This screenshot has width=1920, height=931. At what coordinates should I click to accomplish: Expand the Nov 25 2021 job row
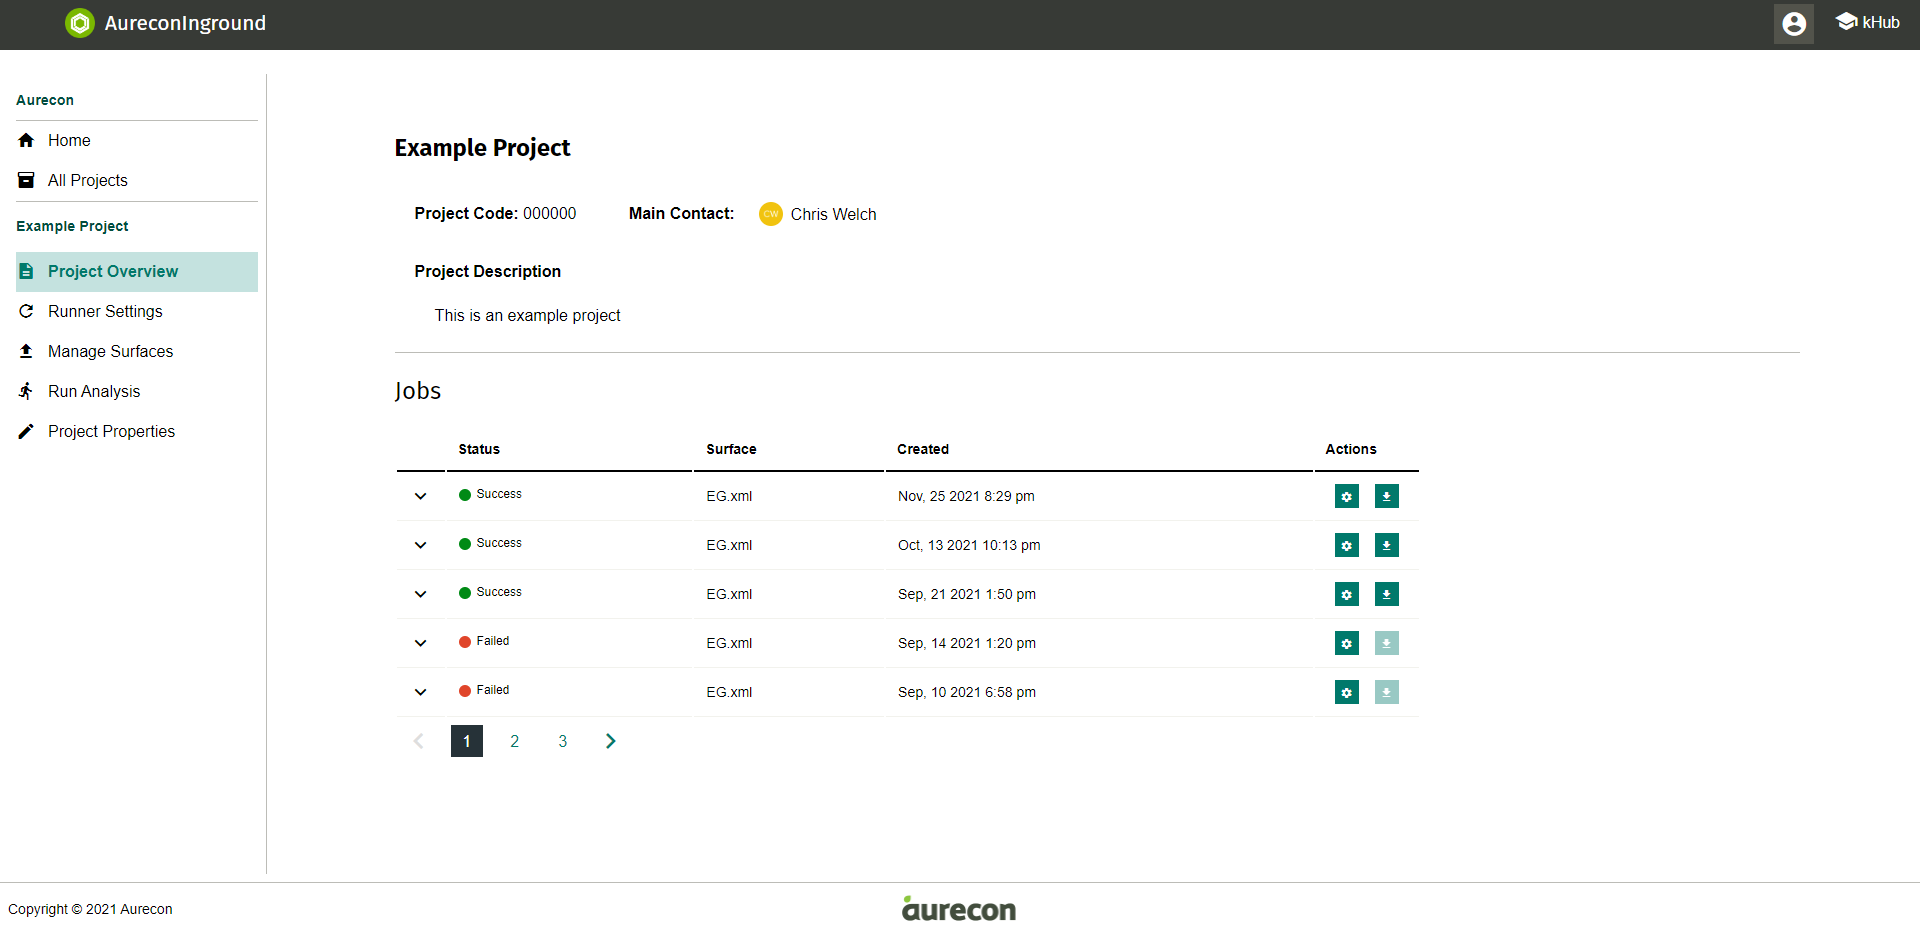point(420,496)
